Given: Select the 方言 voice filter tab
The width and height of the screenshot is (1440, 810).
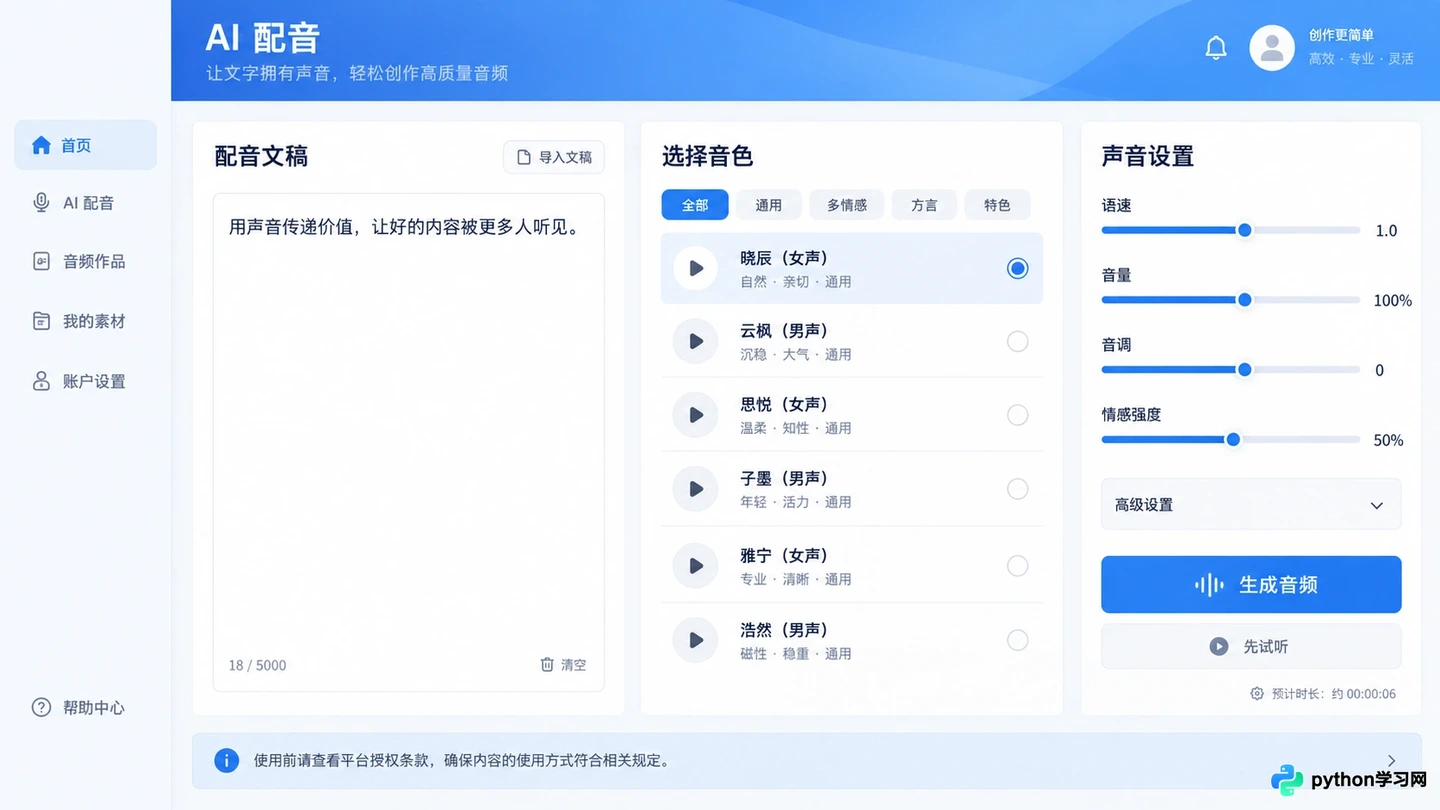Looking at the screenshot, I should click(924, 205).
